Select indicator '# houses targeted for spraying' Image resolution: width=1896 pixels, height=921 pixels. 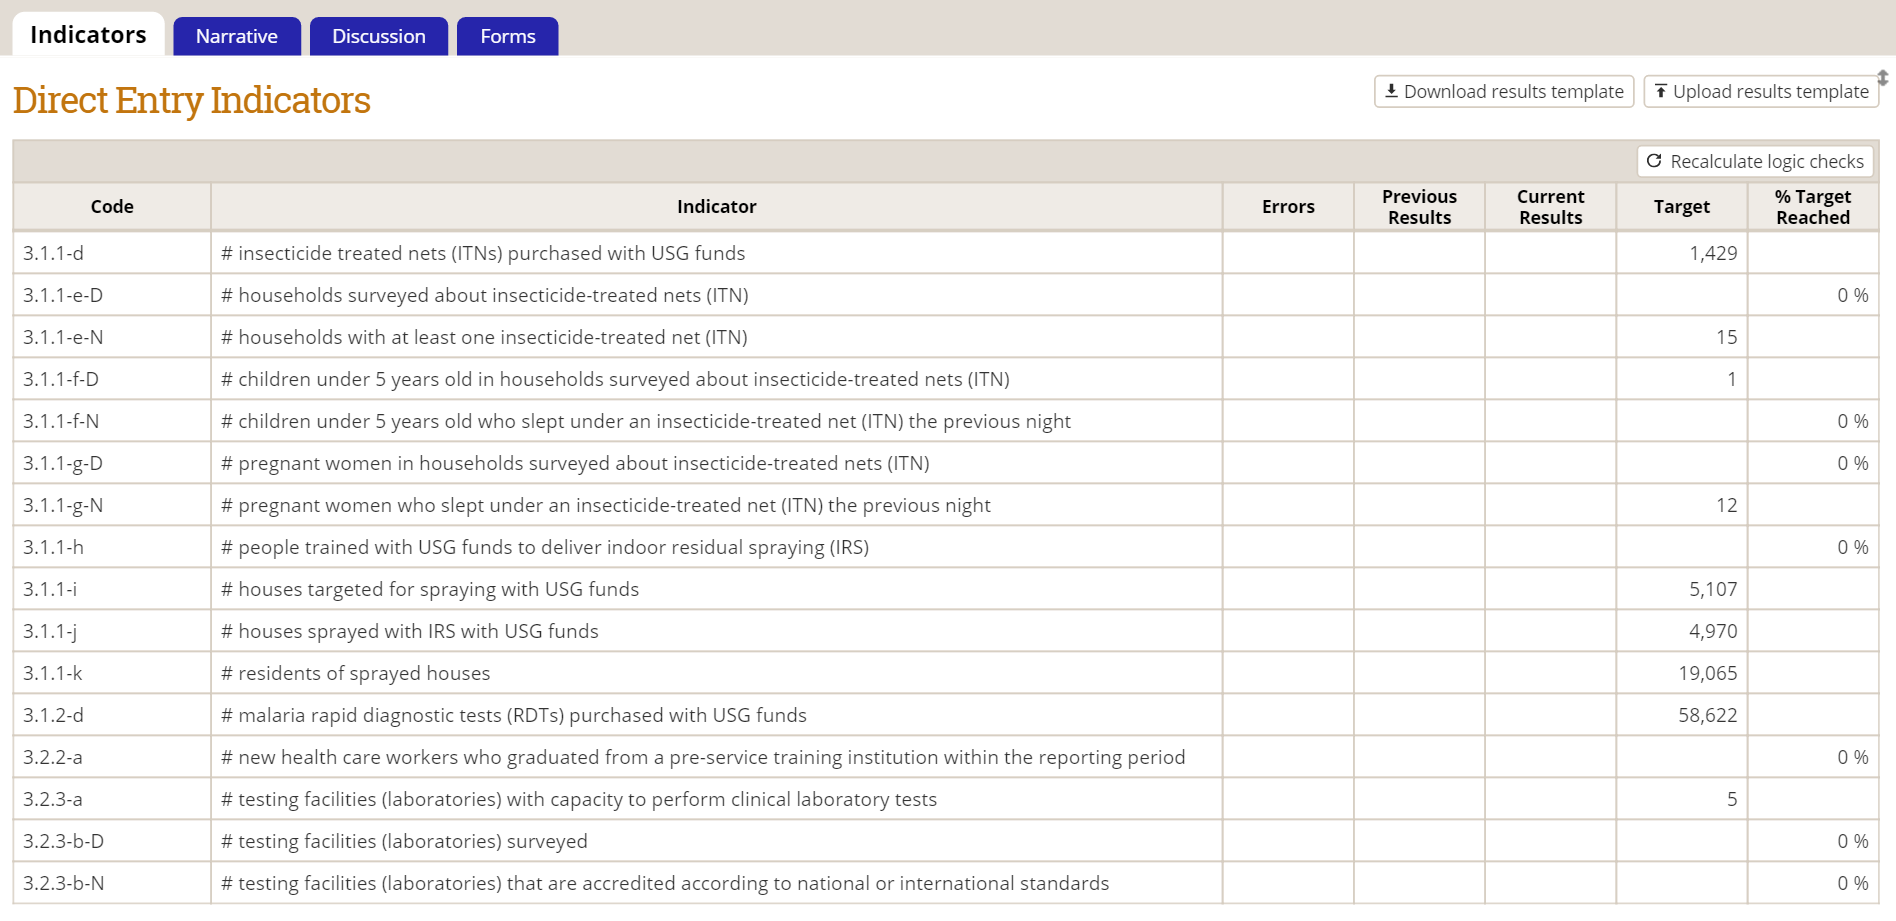(x=430, y=589)
